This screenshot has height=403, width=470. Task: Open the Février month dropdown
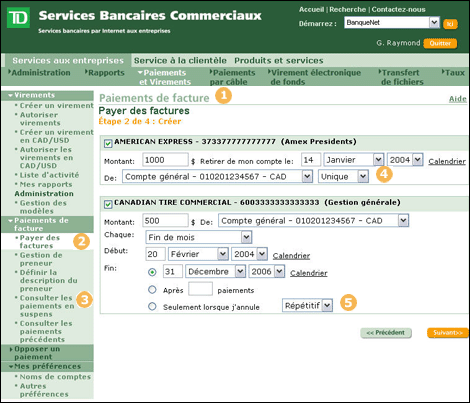click(198, 254)
